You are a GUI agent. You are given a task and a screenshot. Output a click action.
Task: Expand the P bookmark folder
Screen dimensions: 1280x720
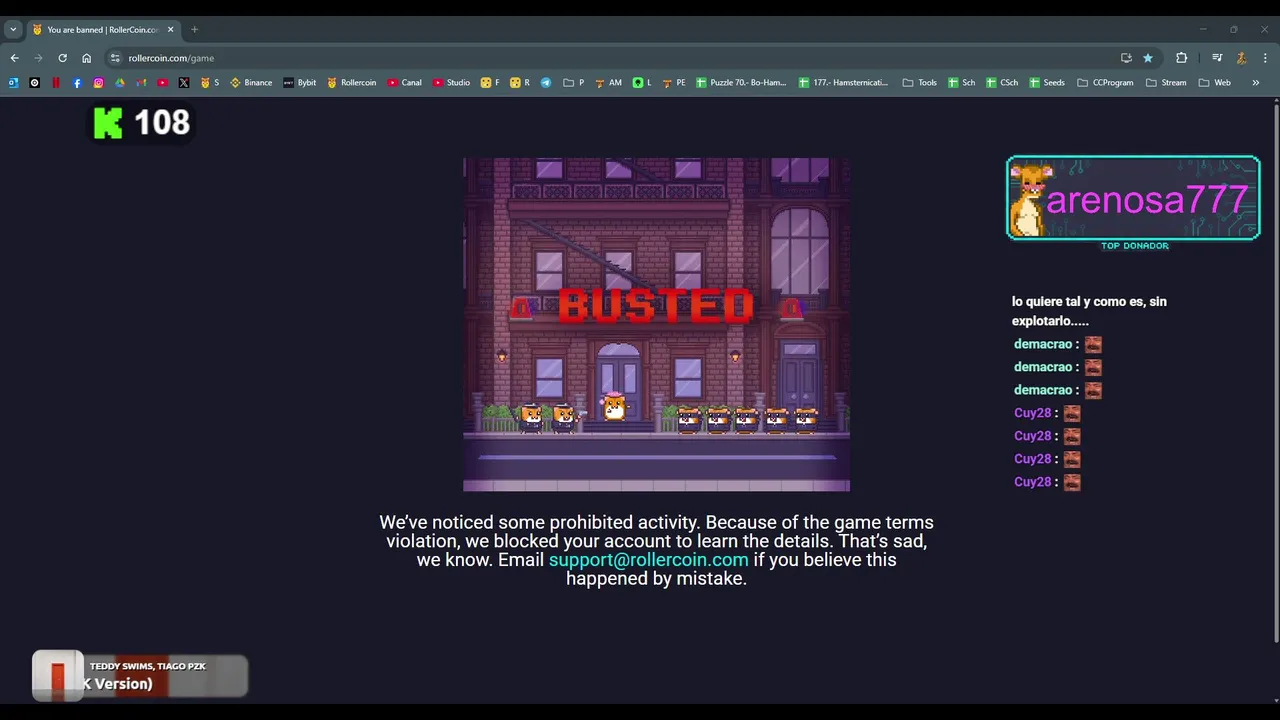pyautogui.click(x=574, y=83)
